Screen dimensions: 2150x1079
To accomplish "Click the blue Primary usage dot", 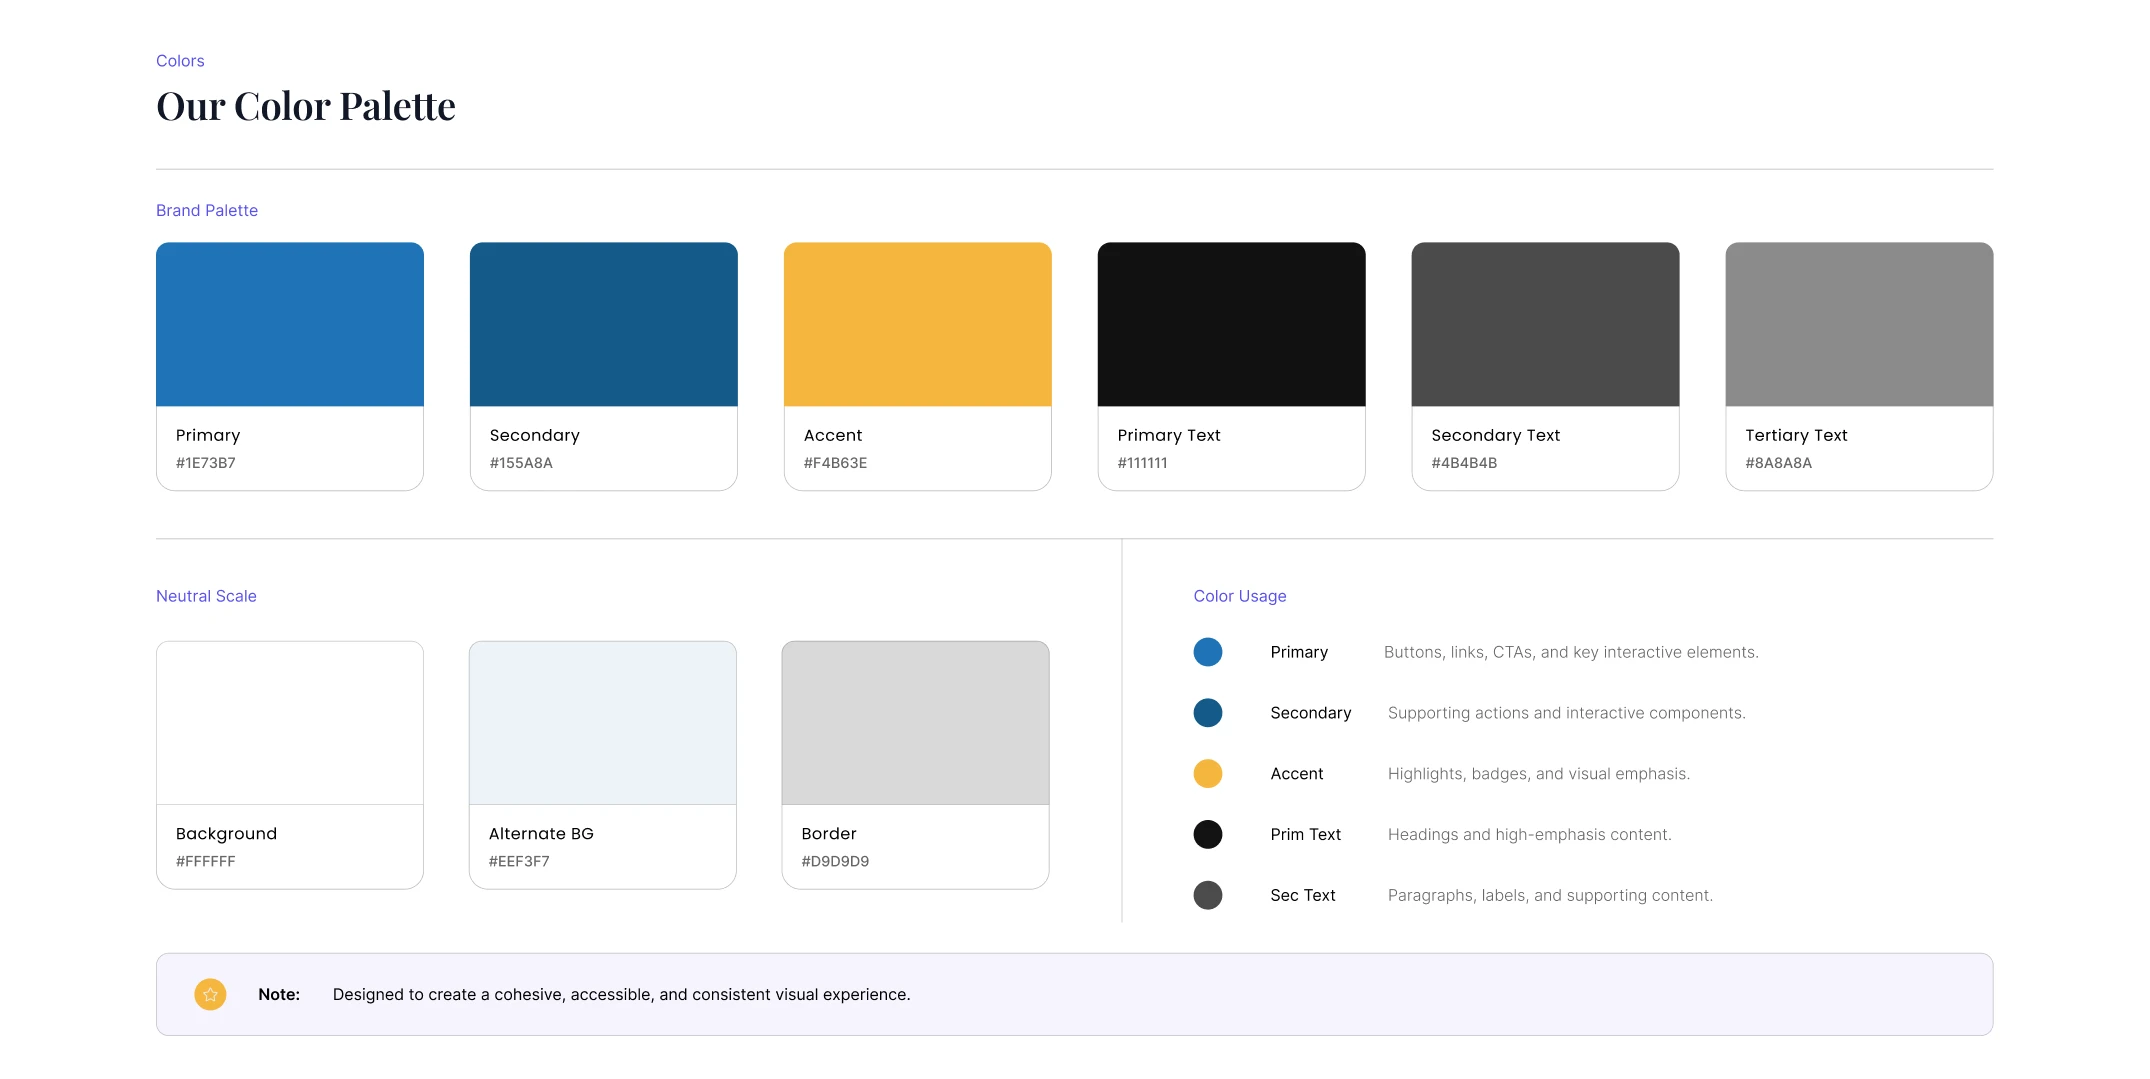I will (x=1208, y=652).
